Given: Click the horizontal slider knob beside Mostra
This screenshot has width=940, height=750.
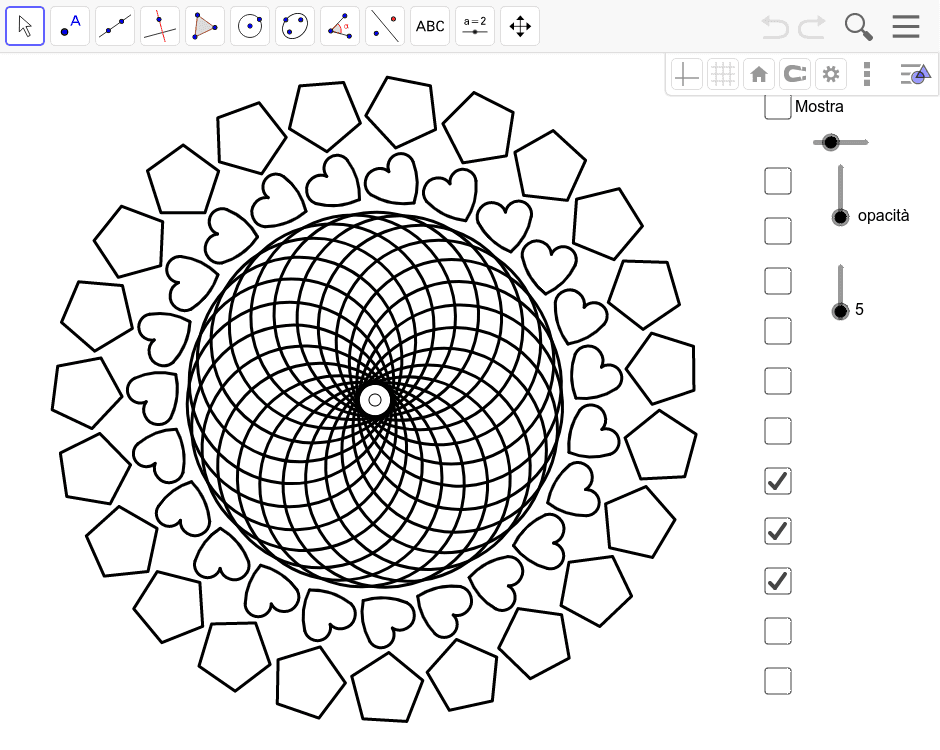Looking at the screenshot, I should coord(830,142).
